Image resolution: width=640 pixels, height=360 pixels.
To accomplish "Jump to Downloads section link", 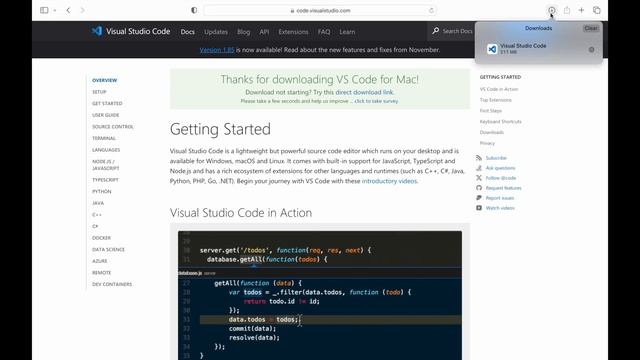I will pos(491,132).
